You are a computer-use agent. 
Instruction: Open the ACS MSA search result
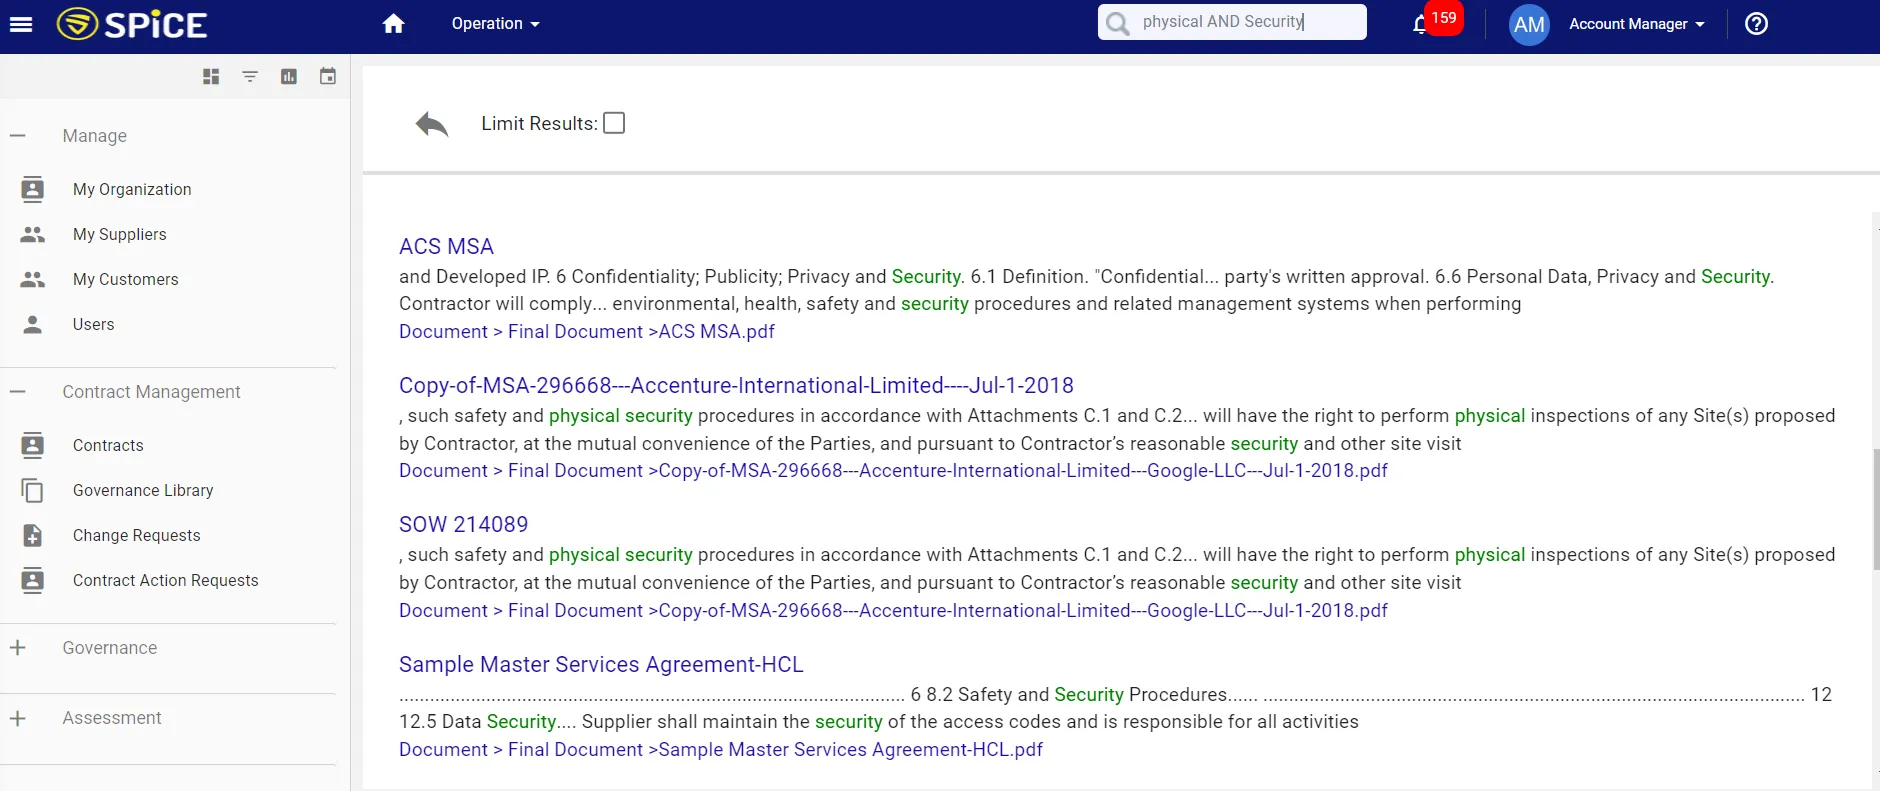[x=446, y=246]
